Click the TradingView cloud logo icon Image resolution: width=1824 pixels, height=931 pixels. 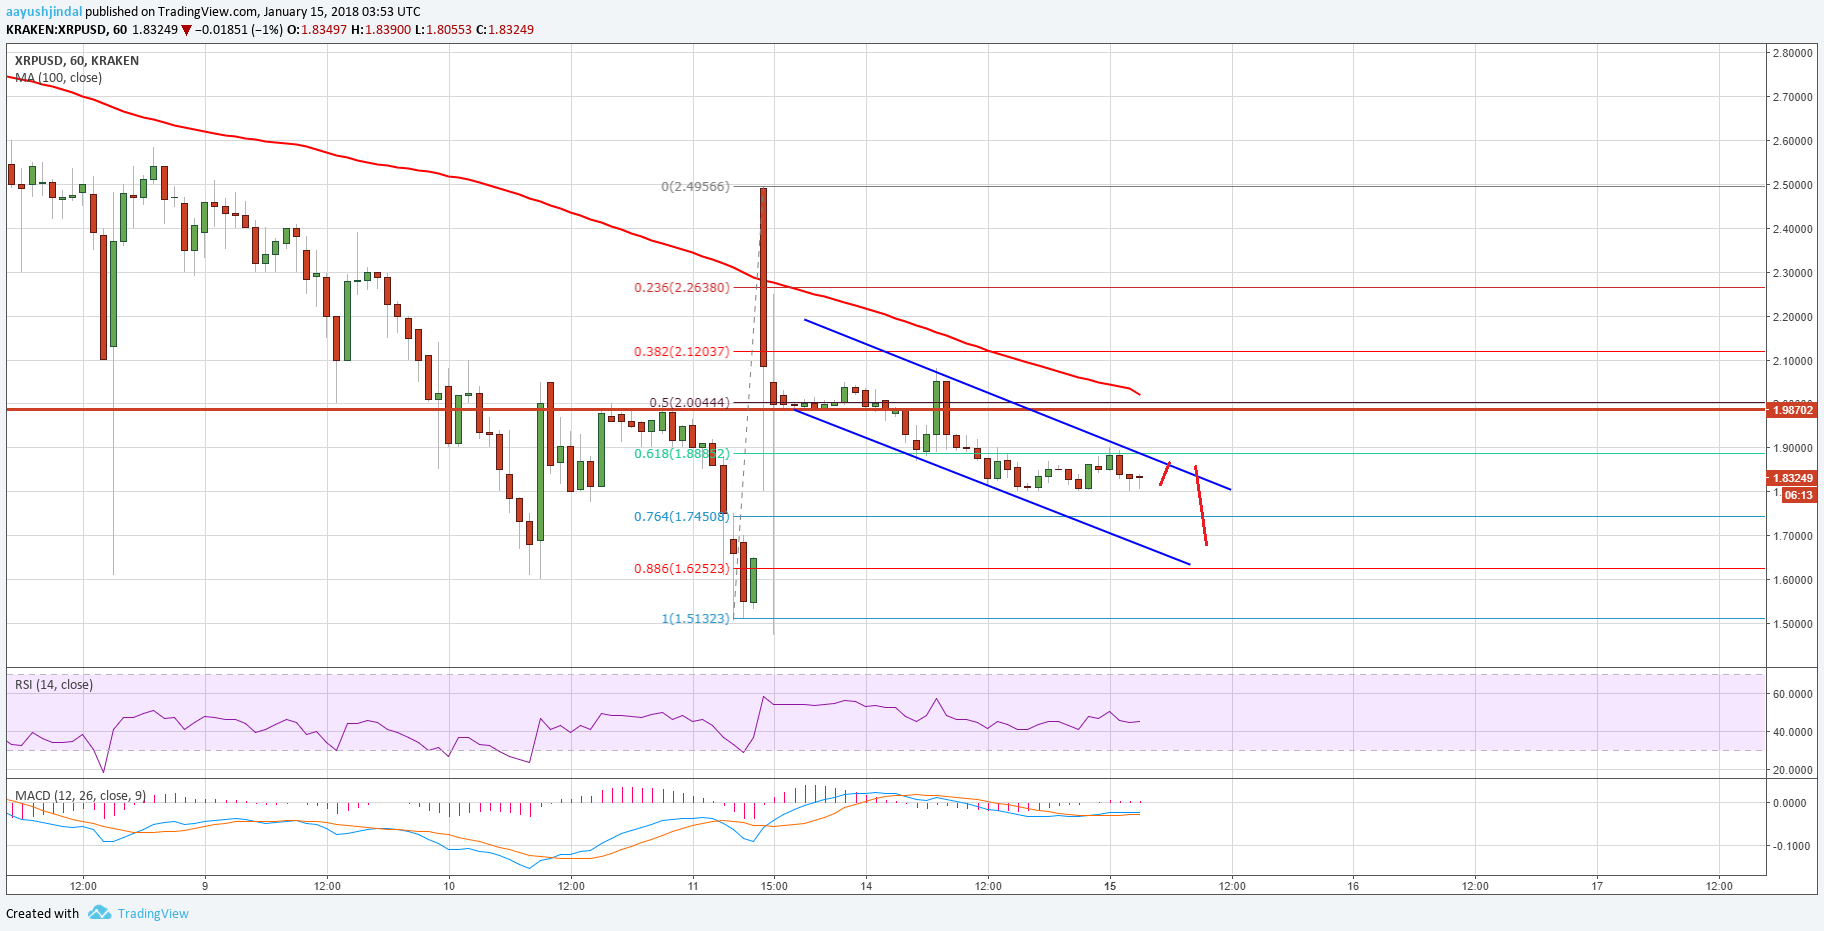pos(98,913)
